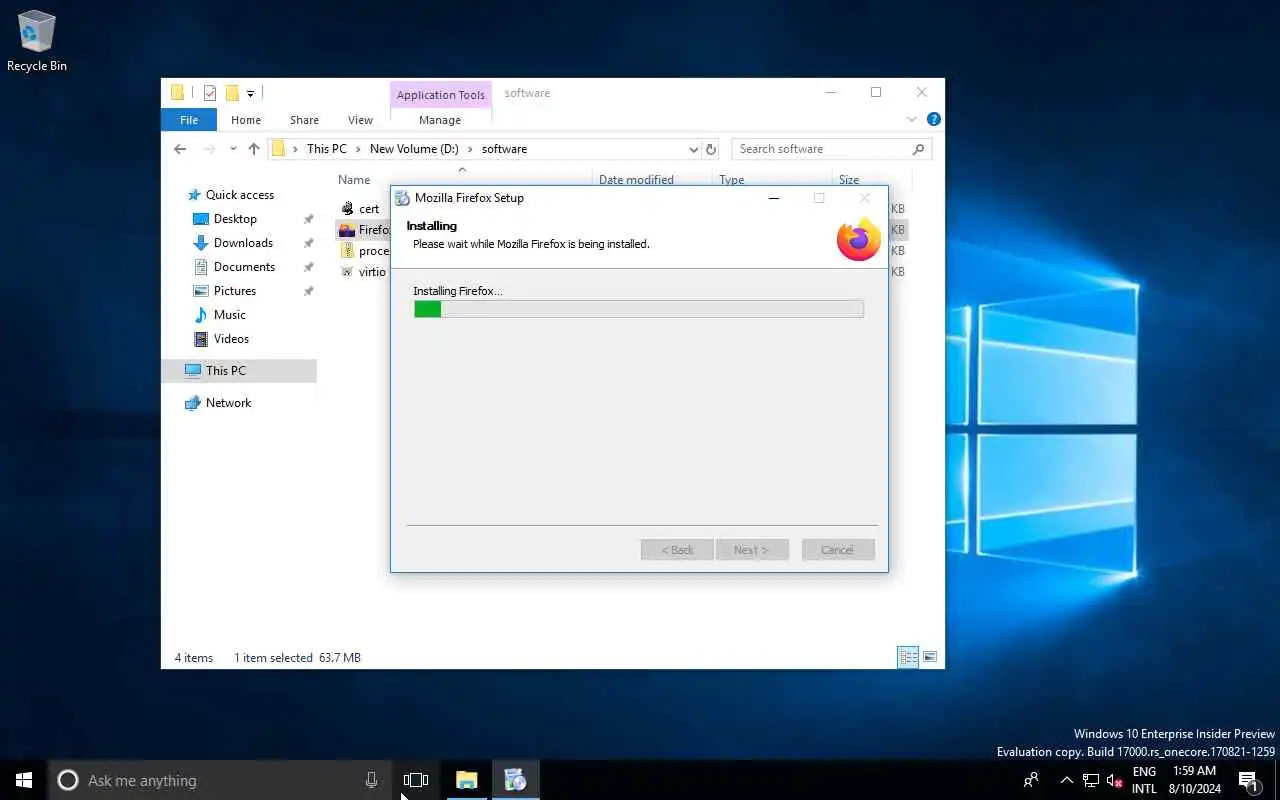The image size is (1280, 800).
Task: Click This PC in the address bar
Action: pos(327,149)
